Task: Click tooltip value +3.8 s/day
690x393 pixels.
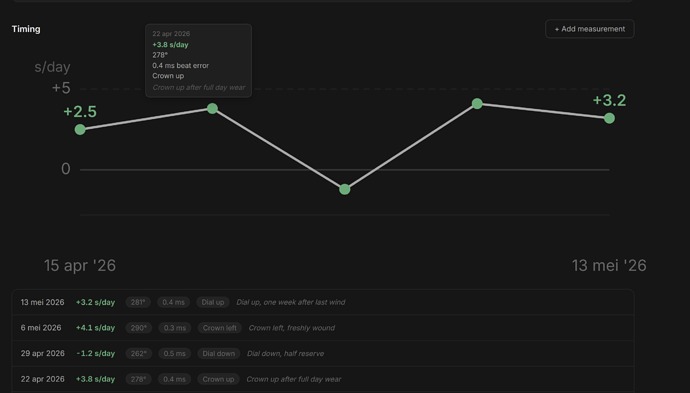Action: point(170,44)
